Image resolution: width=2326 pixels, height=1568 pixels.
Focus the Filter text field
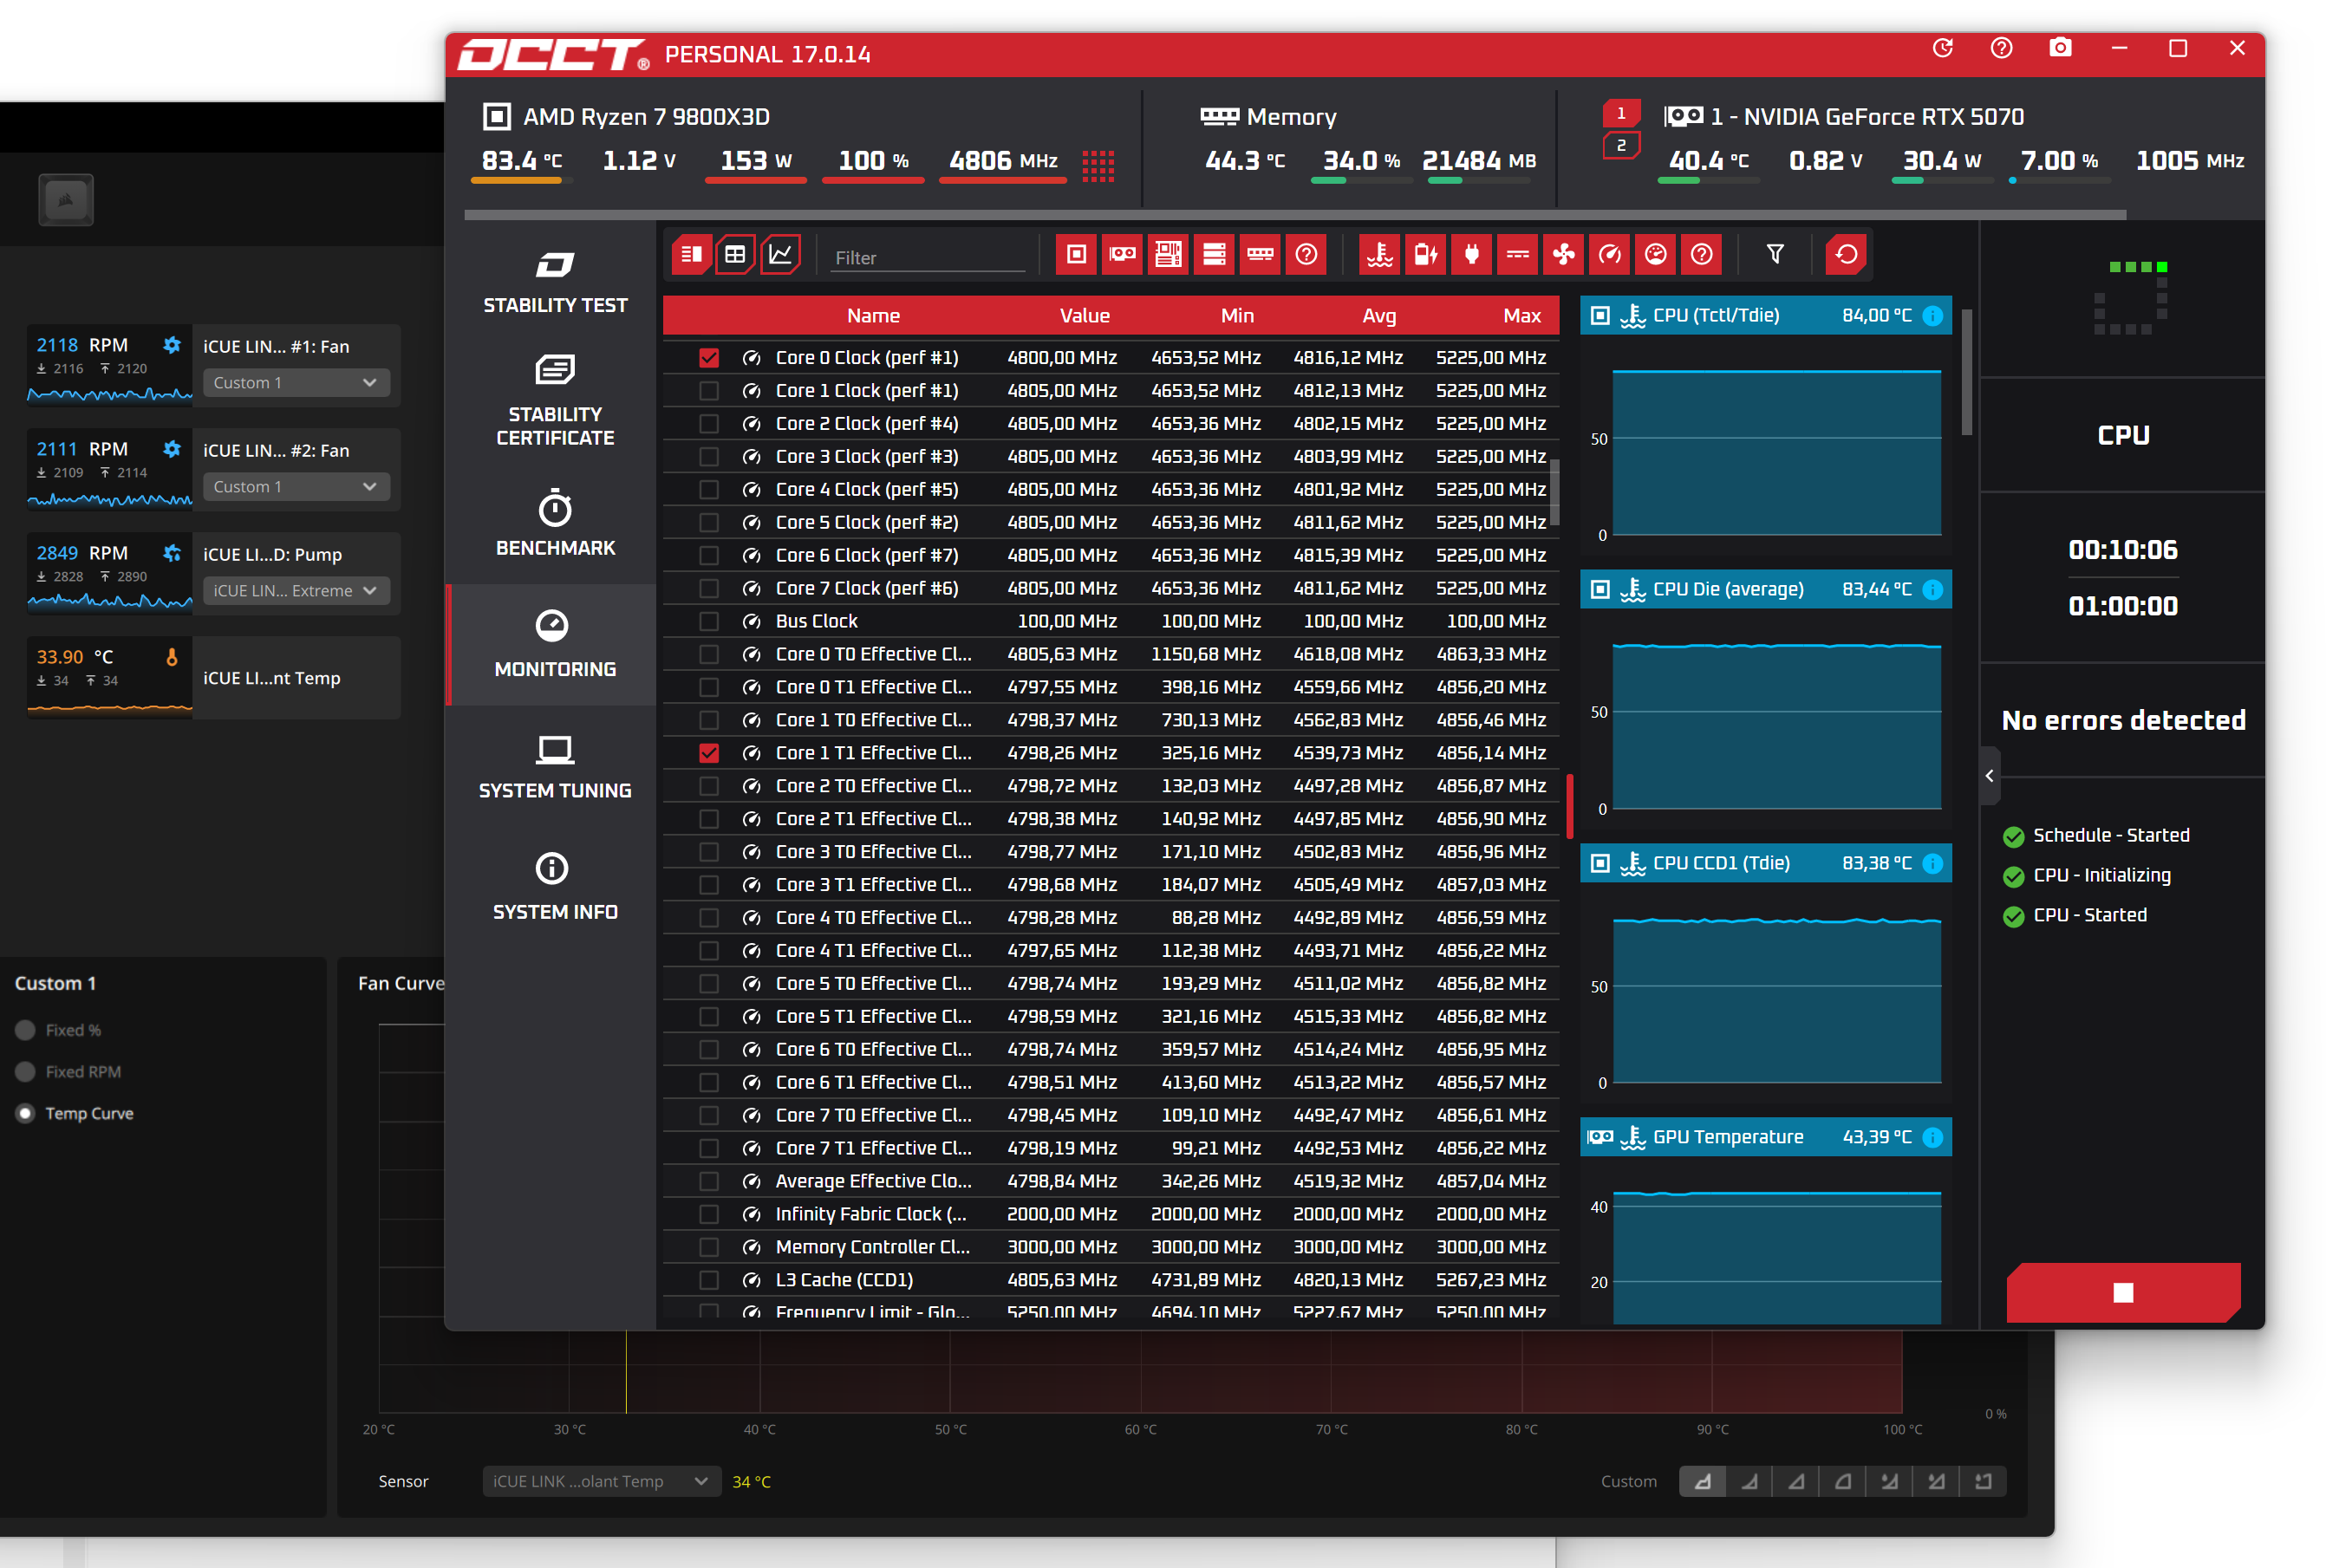coord(929,257)
